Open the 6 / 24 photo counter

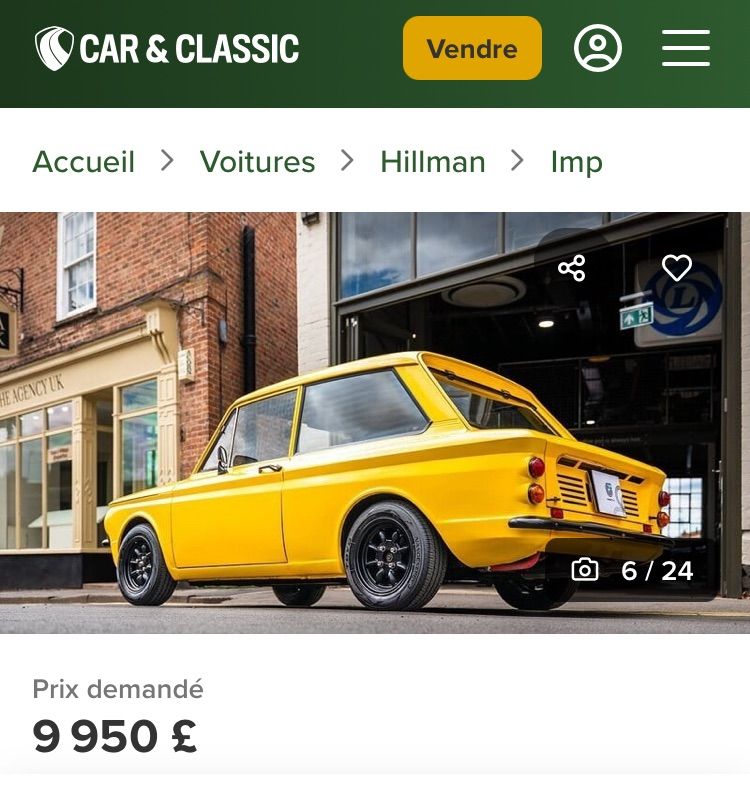click(x=657, y=571)
